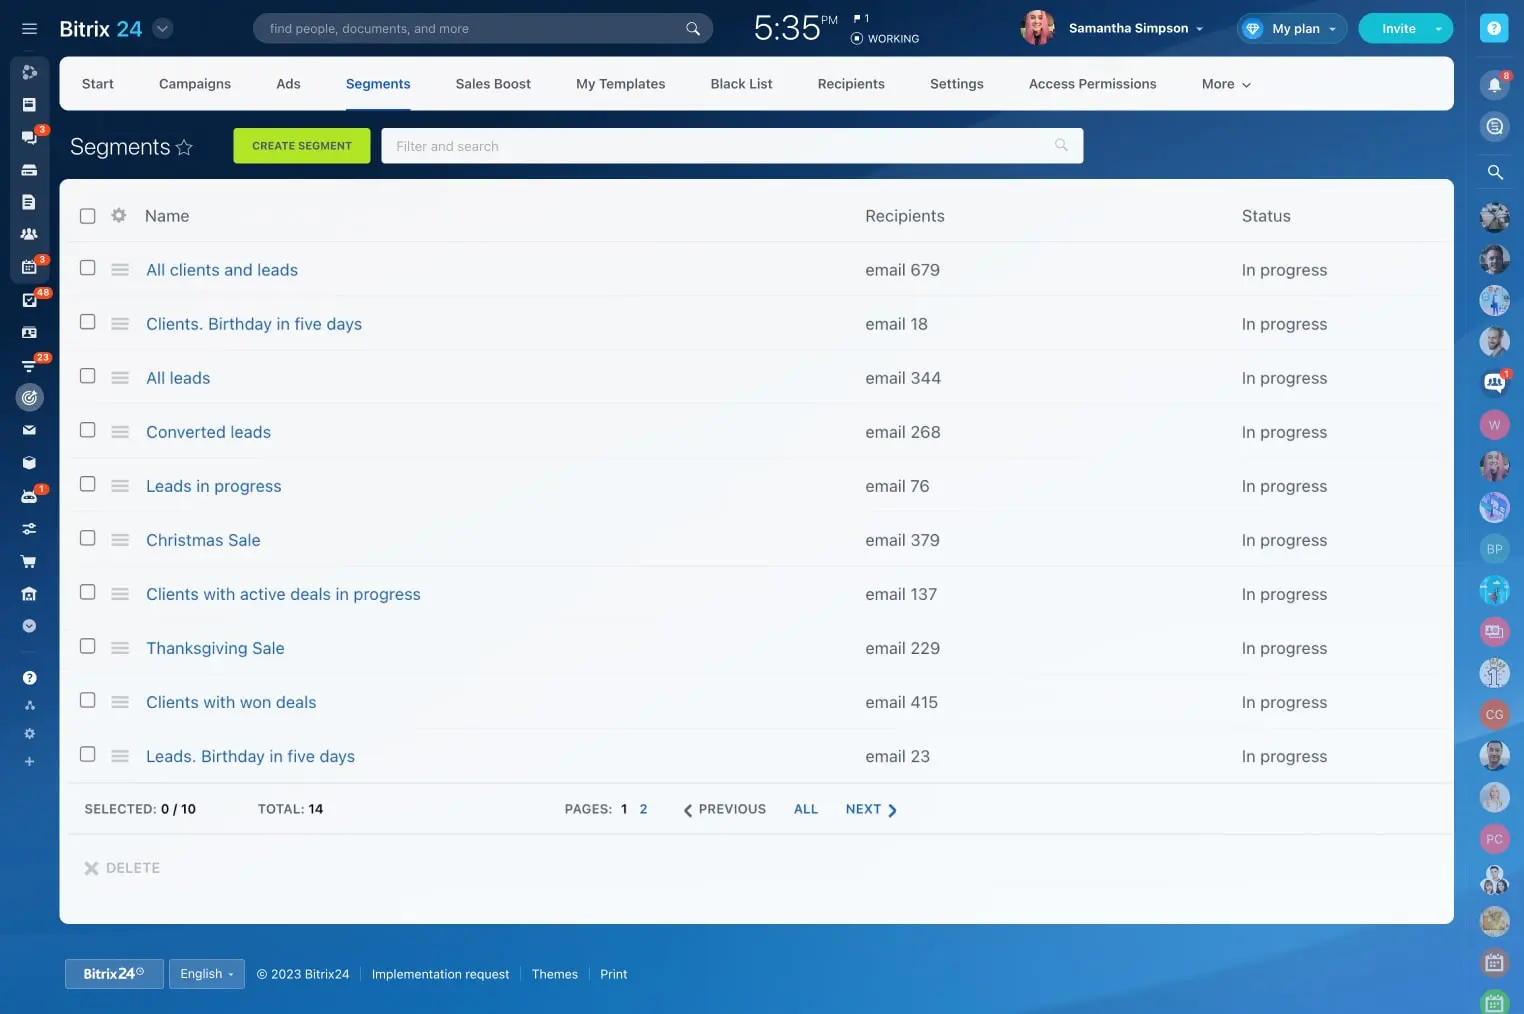The image size is (1524, 1014).
Task: Click the shopping cart sidebar icon
Action: point(29,561)
